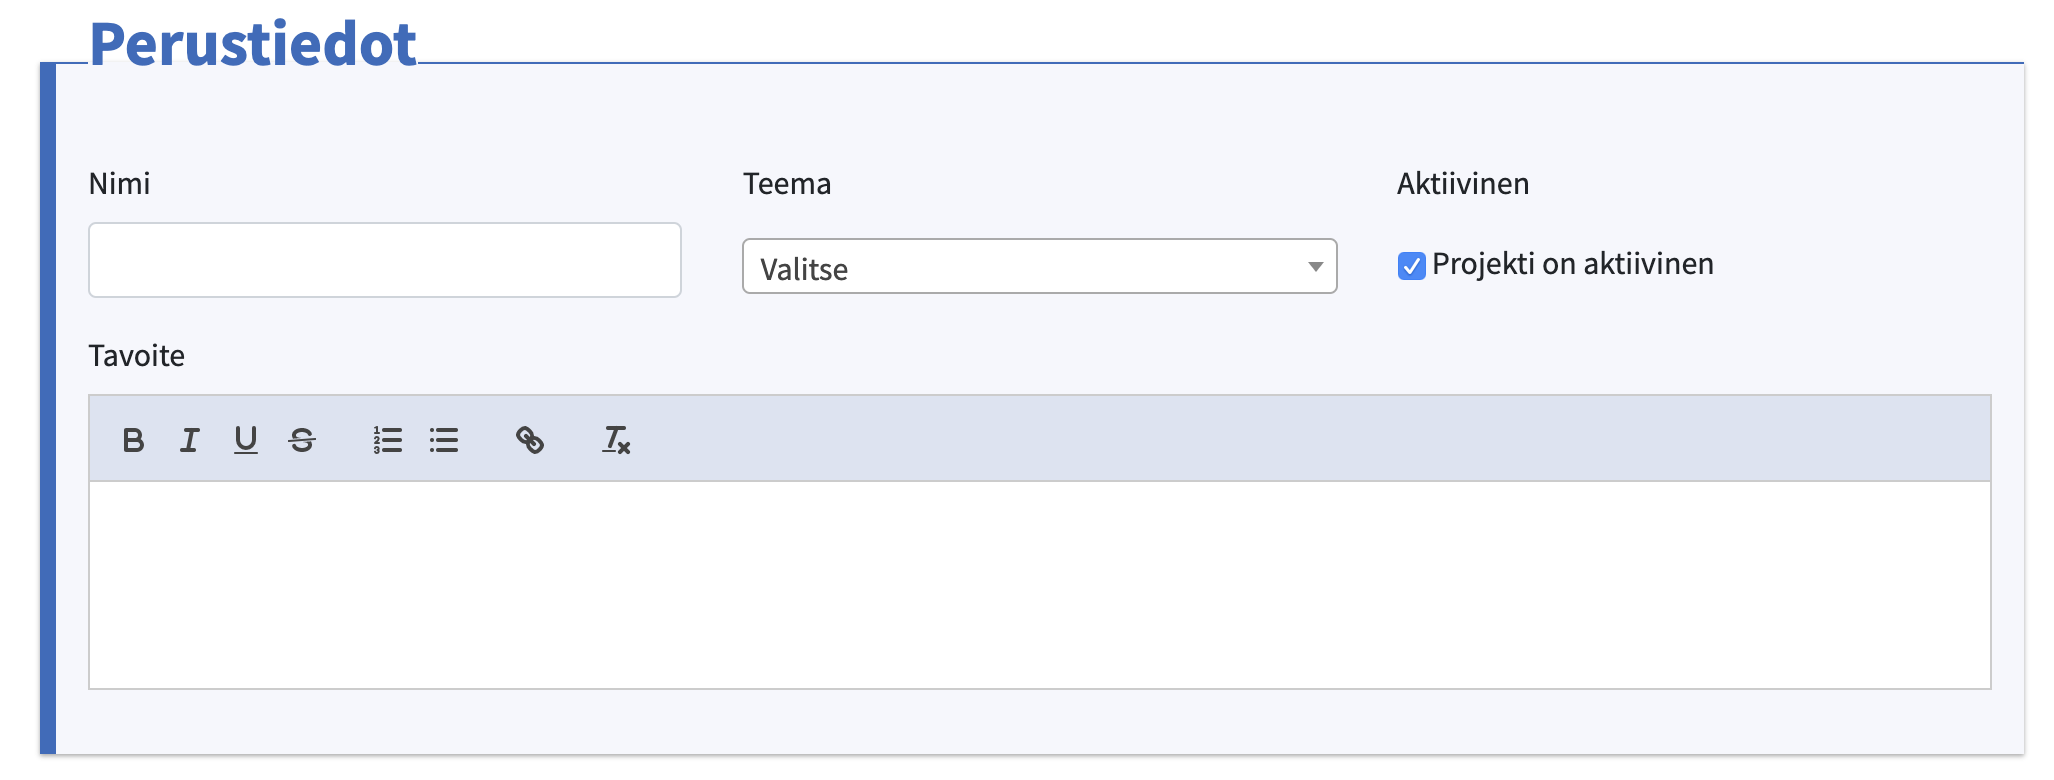Screen dimensions: 2054x780
Task: Click the Projekti on aktiivinen label text
Action: tap(1573, 264)
